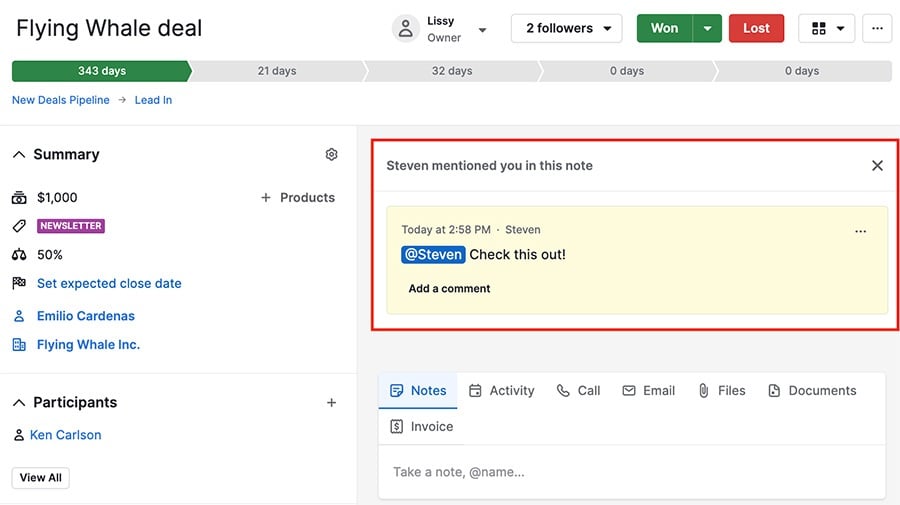Open the note's three-dots options menu

point(860,231)
